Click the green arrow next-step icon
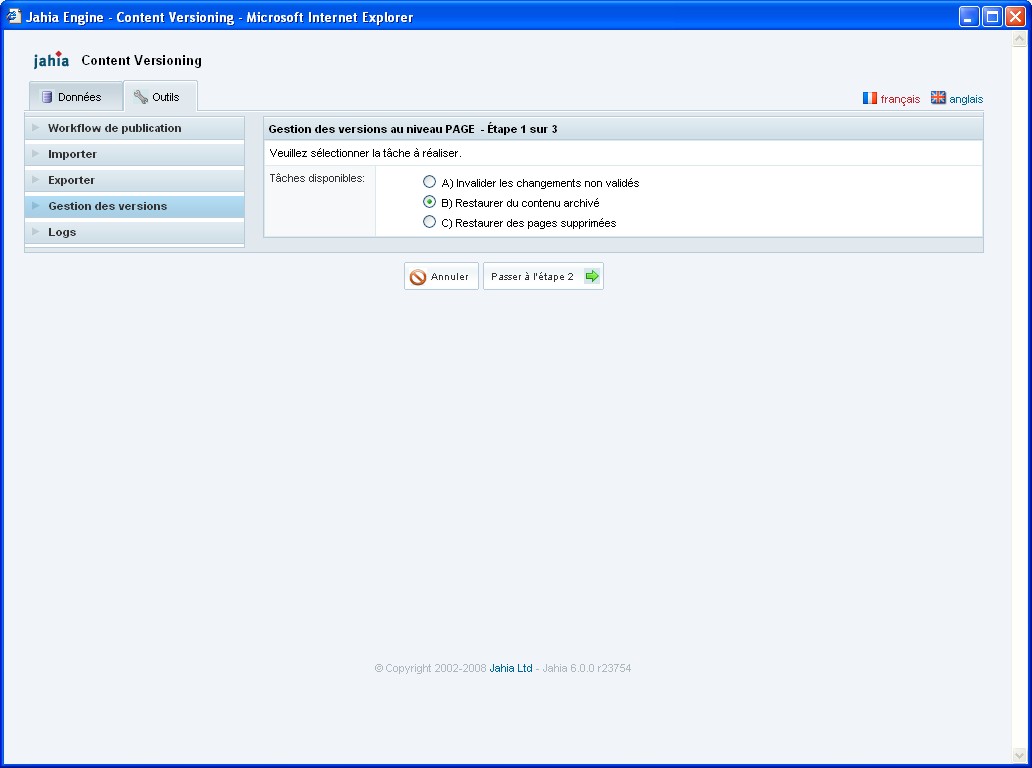 tap(592, 276)
